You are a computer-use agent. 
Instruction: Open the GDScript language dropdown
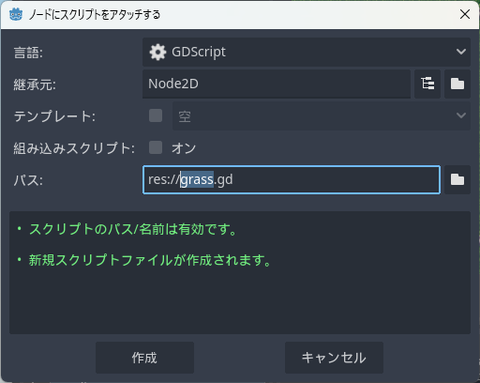click(307, 52)
